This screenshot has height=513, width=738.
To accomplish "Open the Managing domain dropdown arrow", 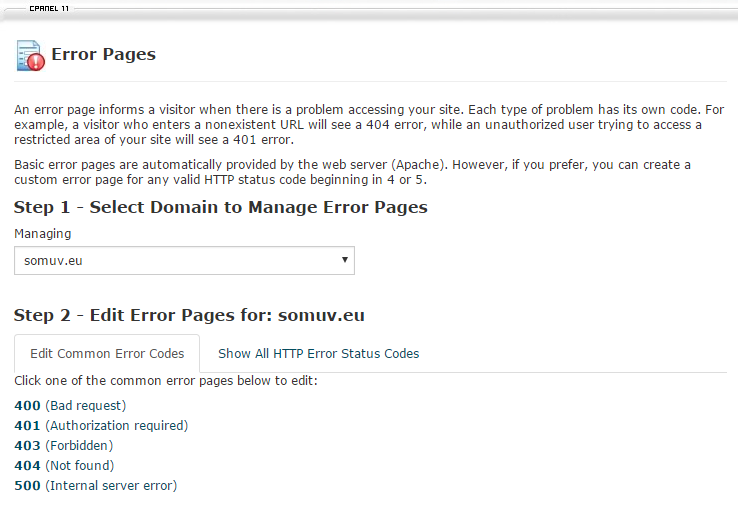I will pos(345,260).
